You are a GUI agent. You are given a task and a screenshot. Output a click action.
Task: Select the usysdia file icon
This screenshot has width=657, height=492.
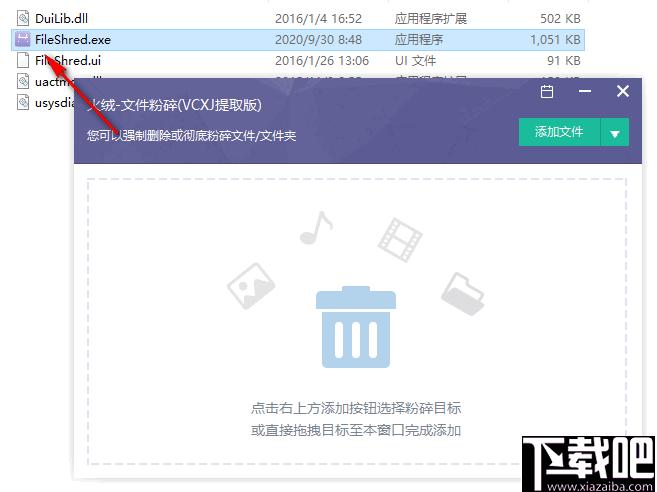click(23, 102)
